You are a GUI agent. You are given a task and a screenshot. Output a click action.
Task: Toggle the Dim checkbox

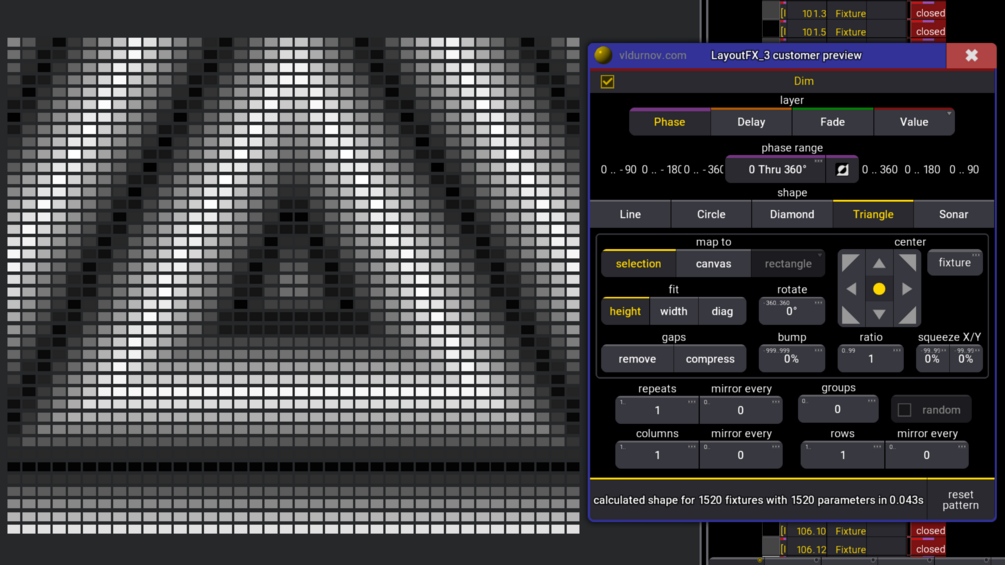coord(607,81)
